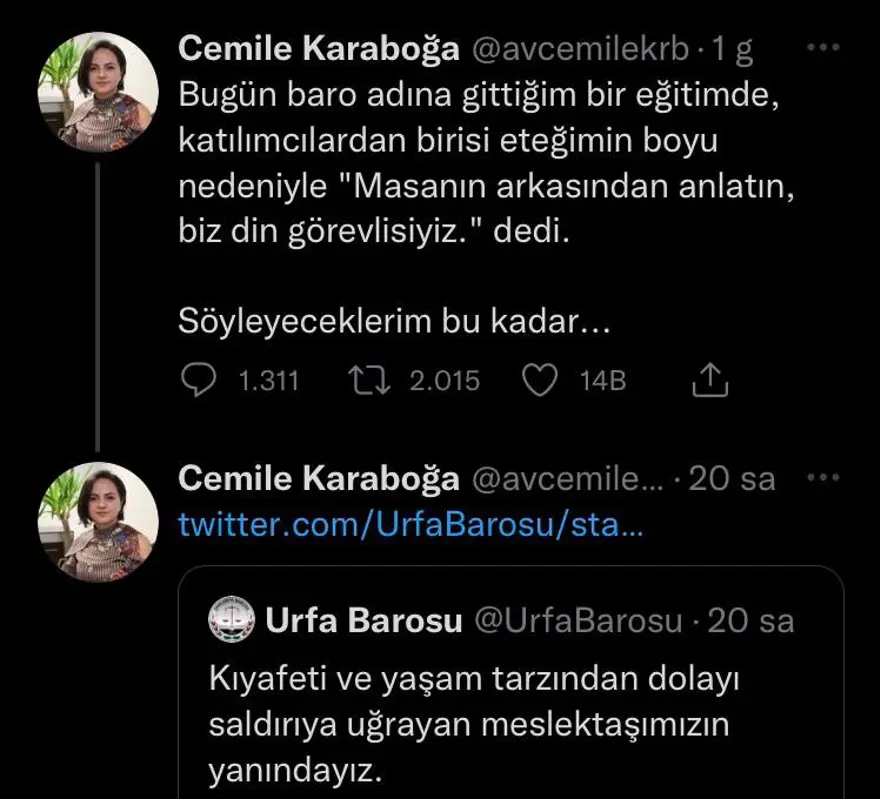The image size is (880, 799).
Task: Like the tweet with the heart icon
Action: 540,380
